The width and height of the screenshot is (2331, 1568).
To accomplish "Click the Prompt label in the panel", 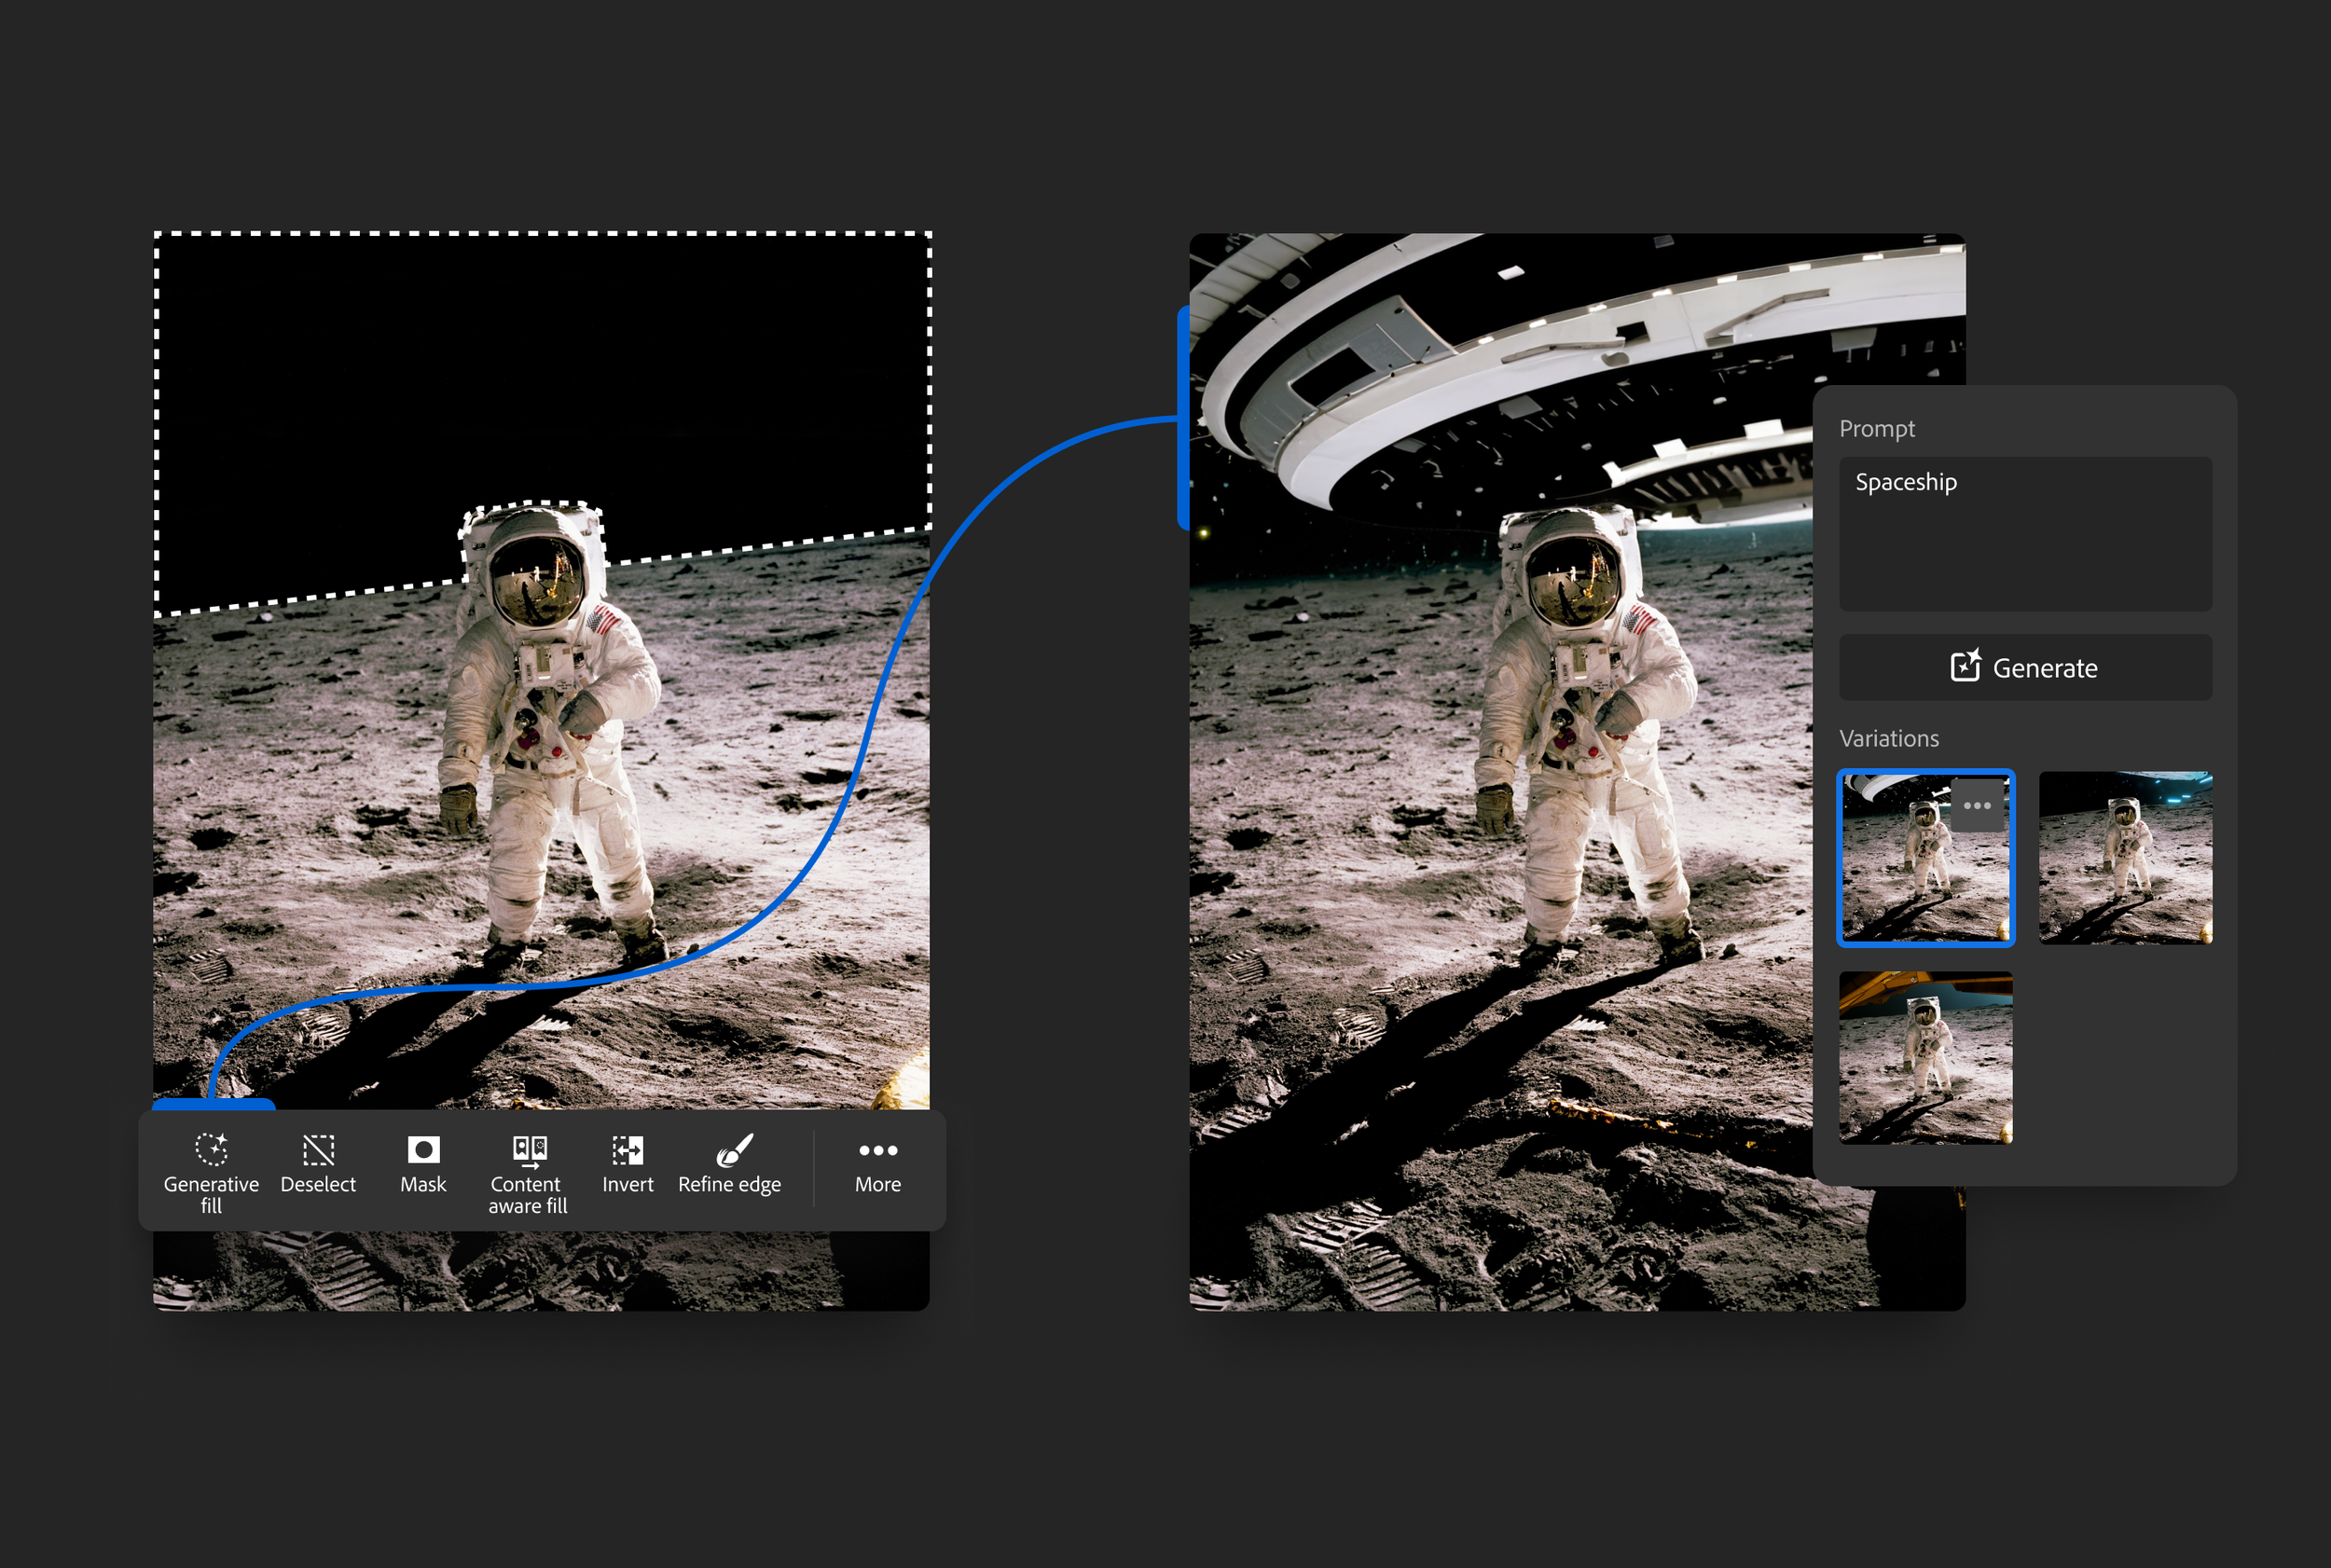I will click(1876, 428).
